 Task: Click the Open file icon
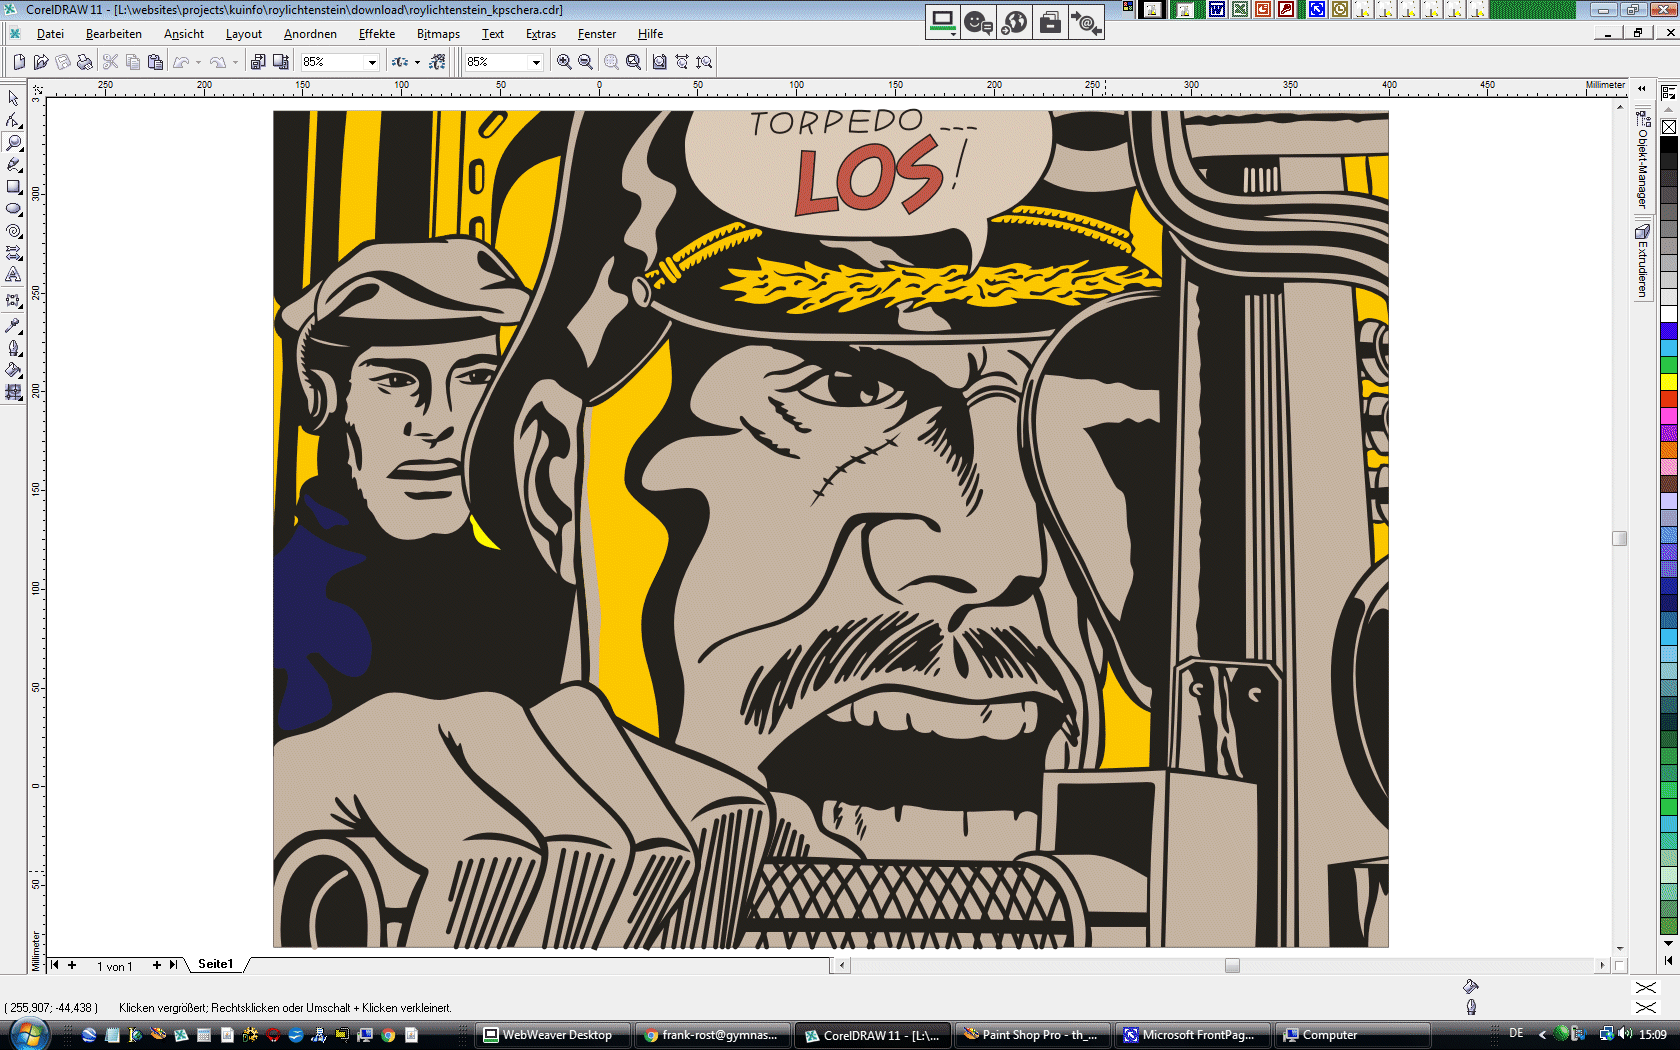(x=41, y=62)
